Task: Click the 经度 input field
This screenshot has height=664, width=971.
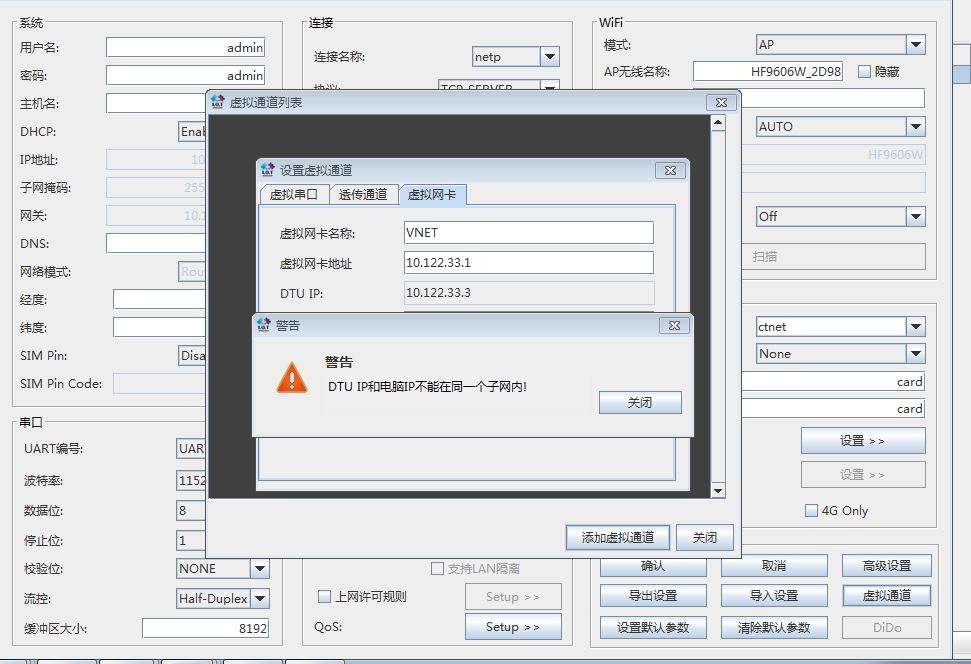Action: [x=159, y=299]
